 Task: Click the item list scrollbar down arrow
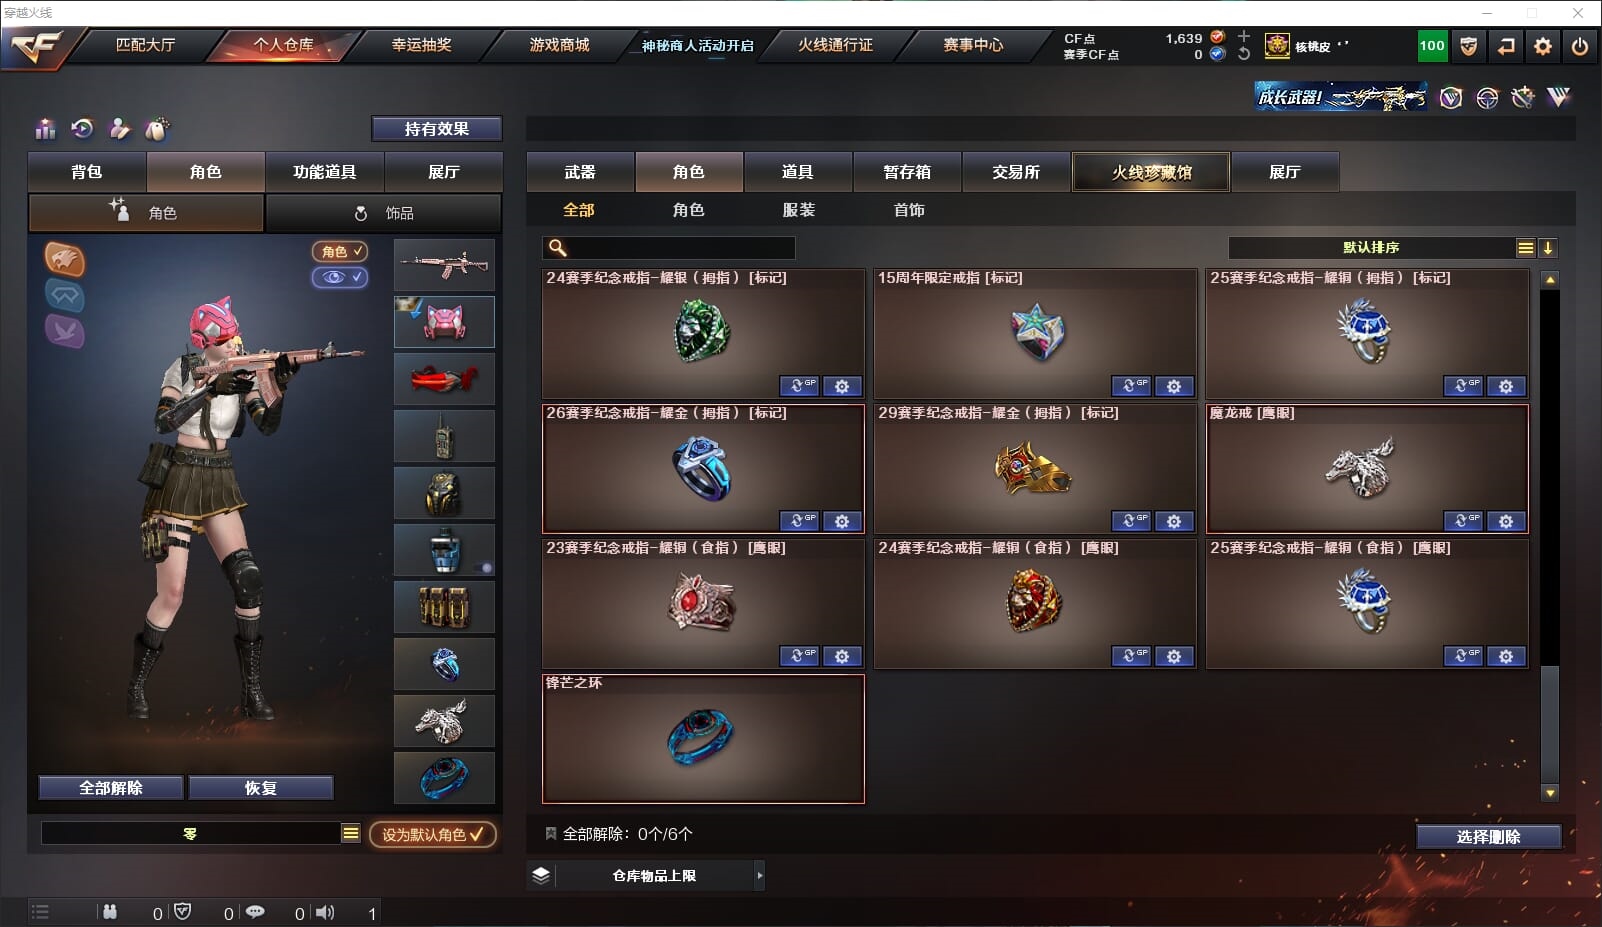tap(1550, 793)
